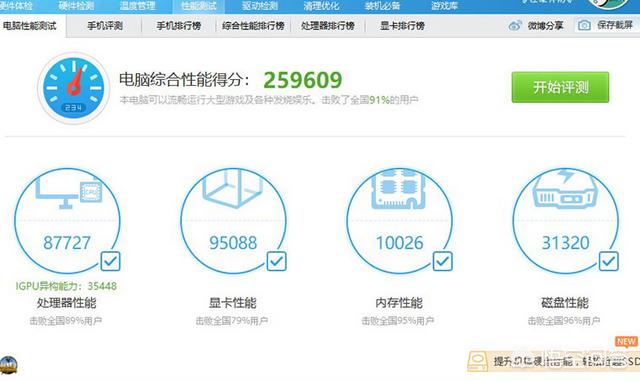Switch to 手机排行榜 tab
This screenshot has width=640, height=381.
coord(179,26)
